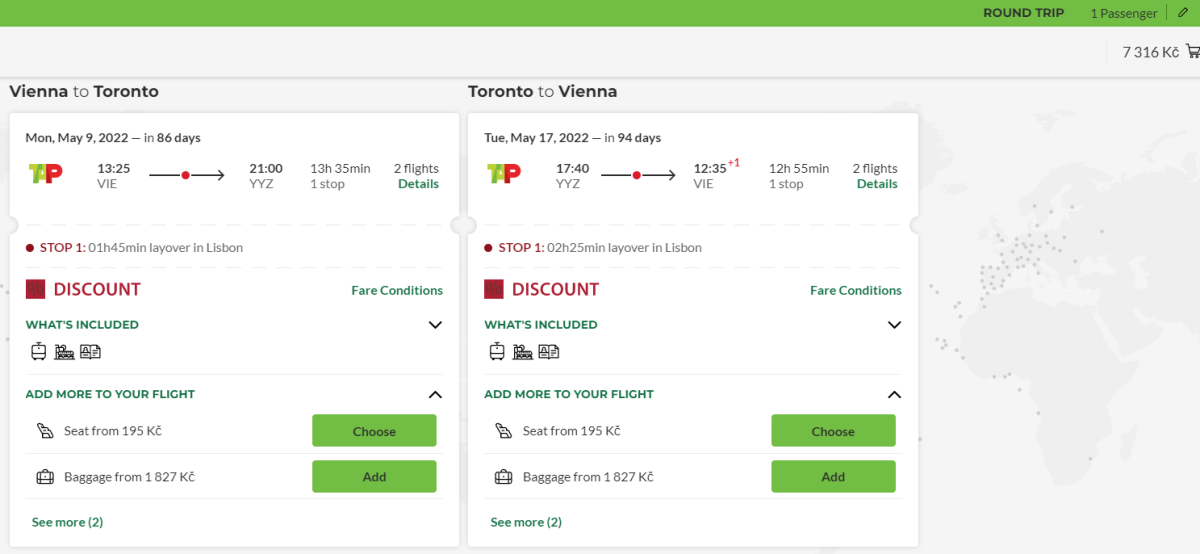The width and height of the screenshot is (1200, 554).
Task: Click See more (2) on the return card
Action: (526, 522)
